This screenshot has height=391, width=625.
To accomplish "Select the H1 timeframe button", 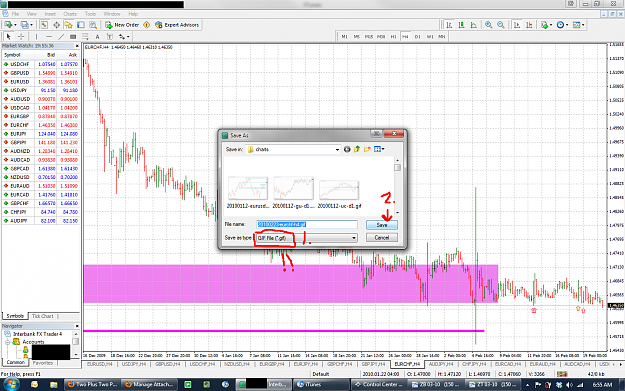I will (393, 36).
